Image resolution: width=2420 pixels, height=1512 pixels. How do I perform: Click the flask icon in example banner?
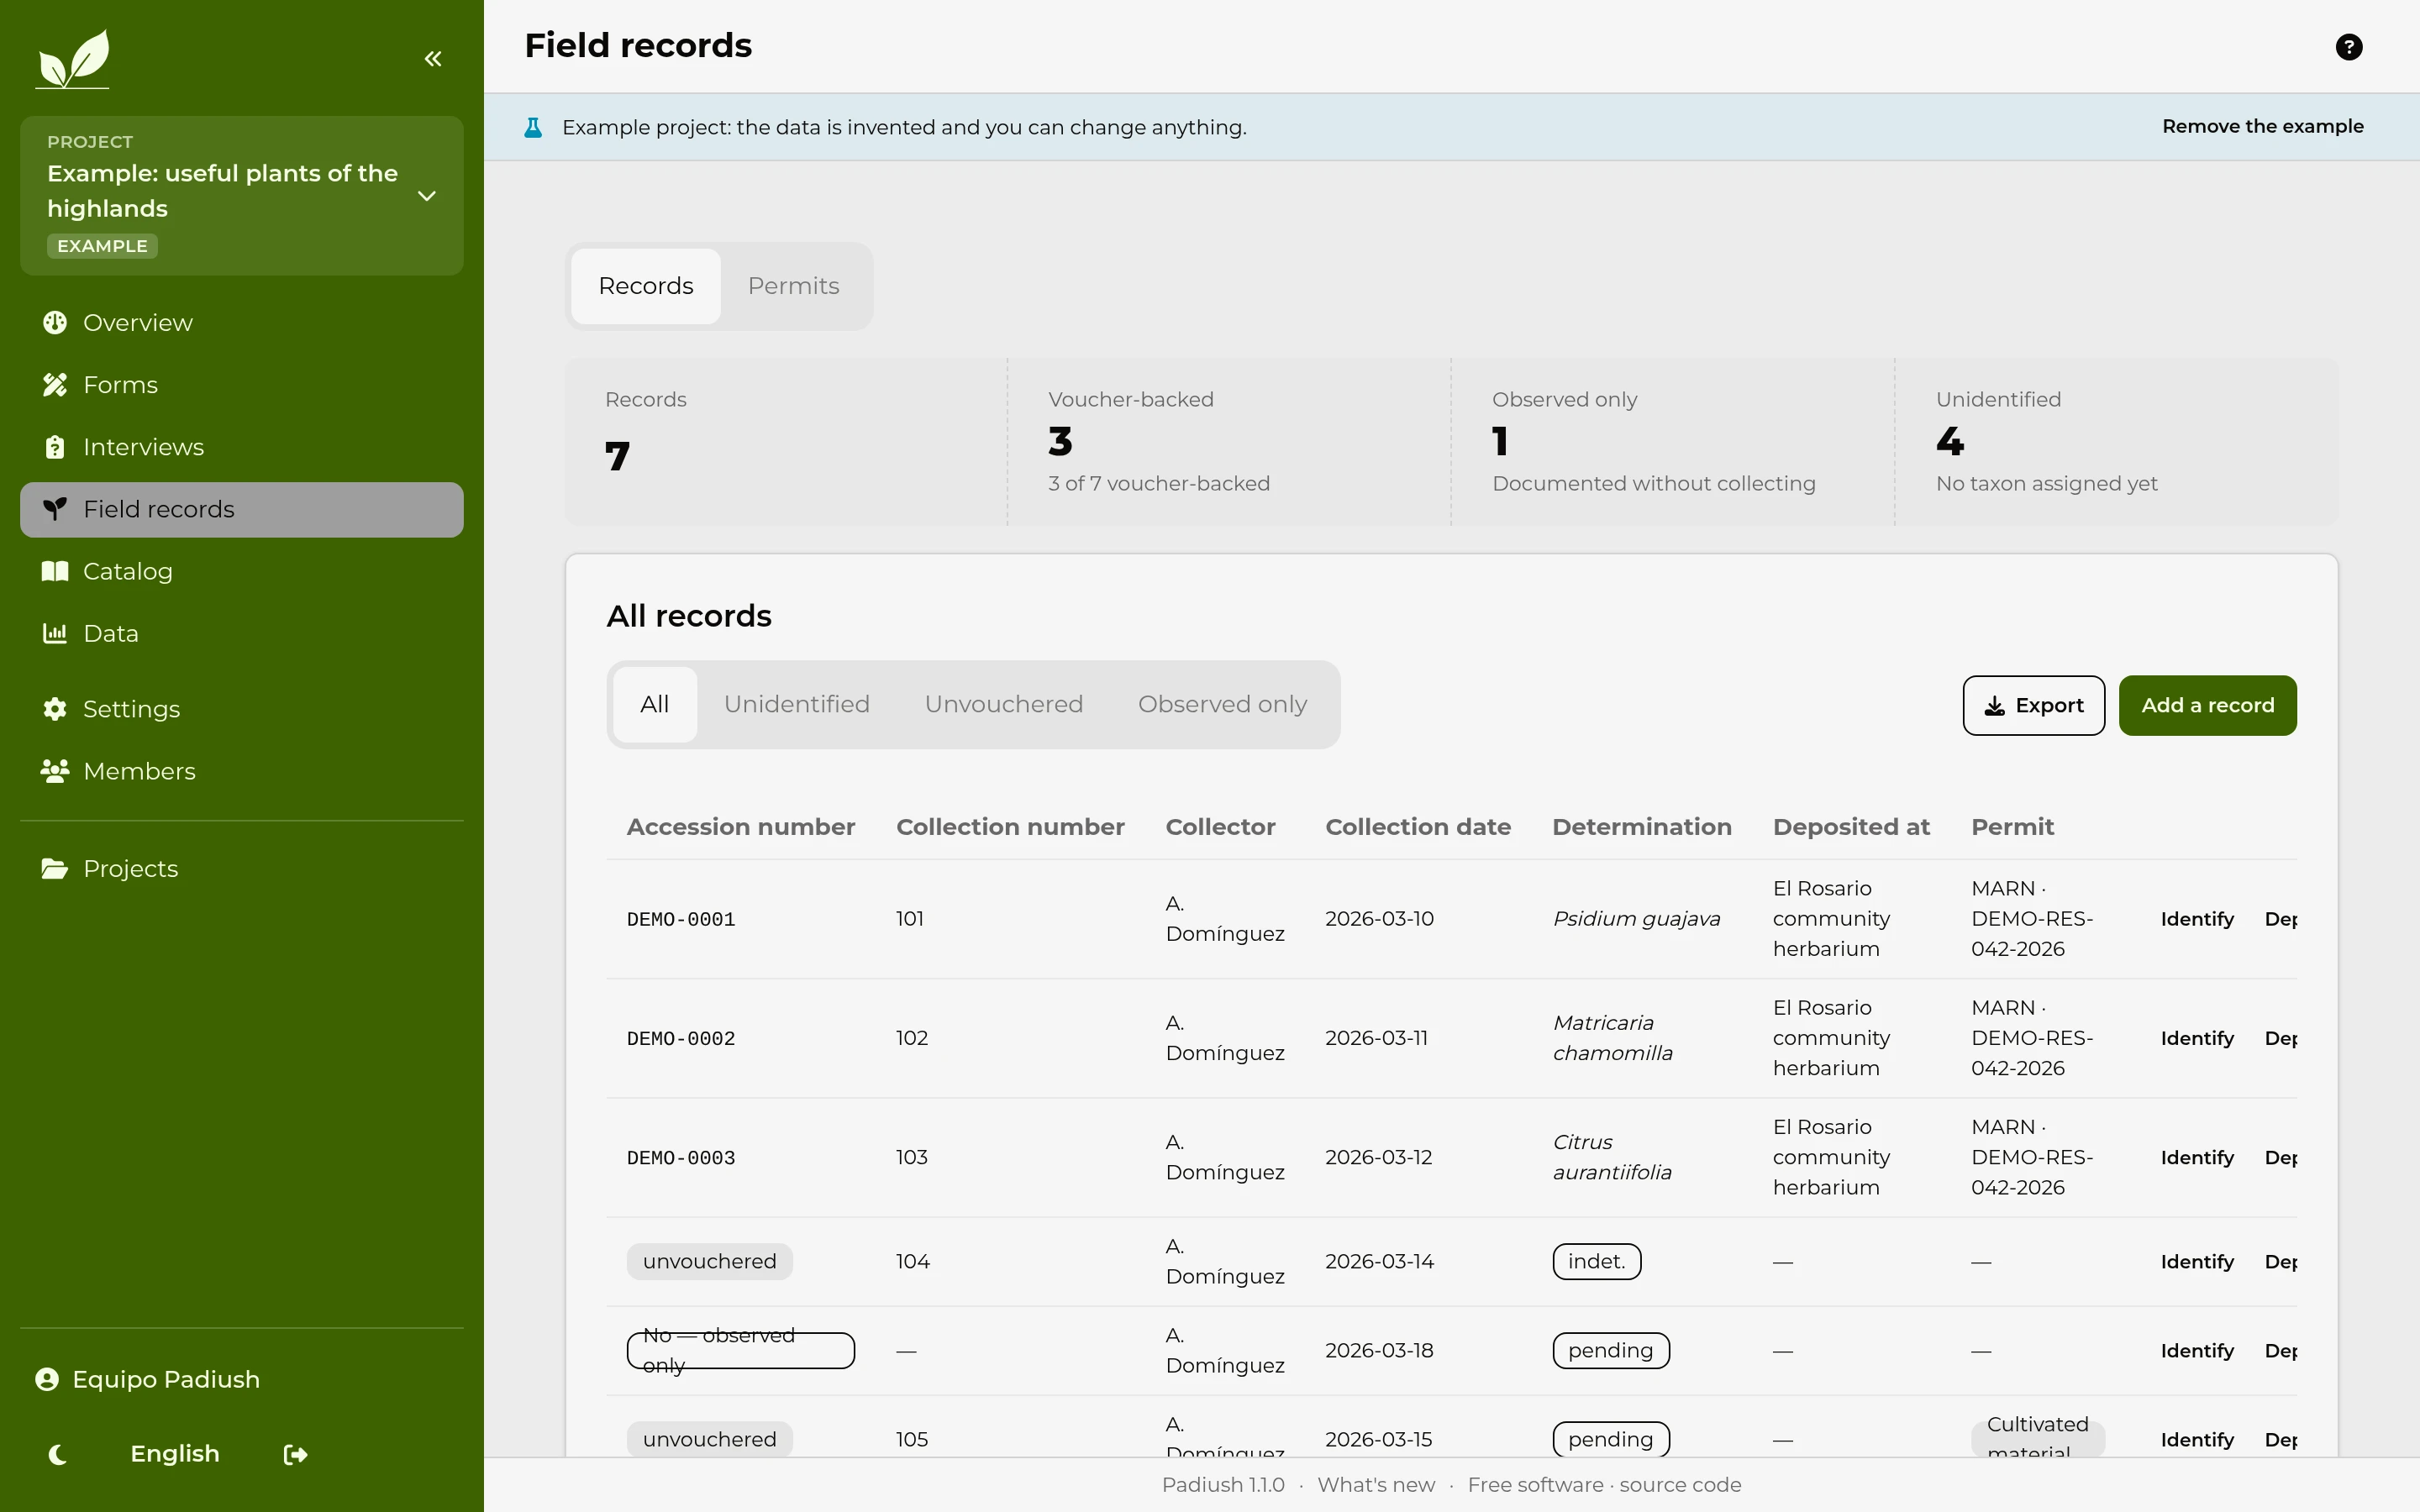point(533,128)
